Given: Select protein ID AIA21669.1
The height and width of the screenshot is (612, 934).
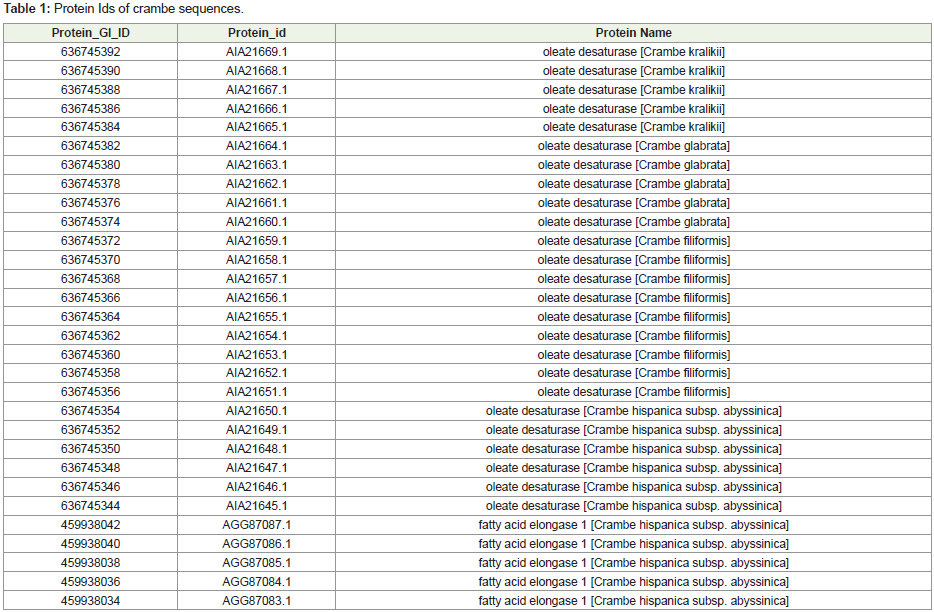Looking at the screenshot, I should [256, 52].
